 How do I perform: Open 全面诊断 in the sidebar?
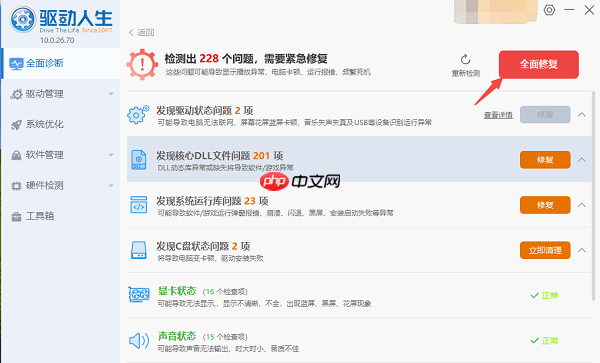[60, 63]
